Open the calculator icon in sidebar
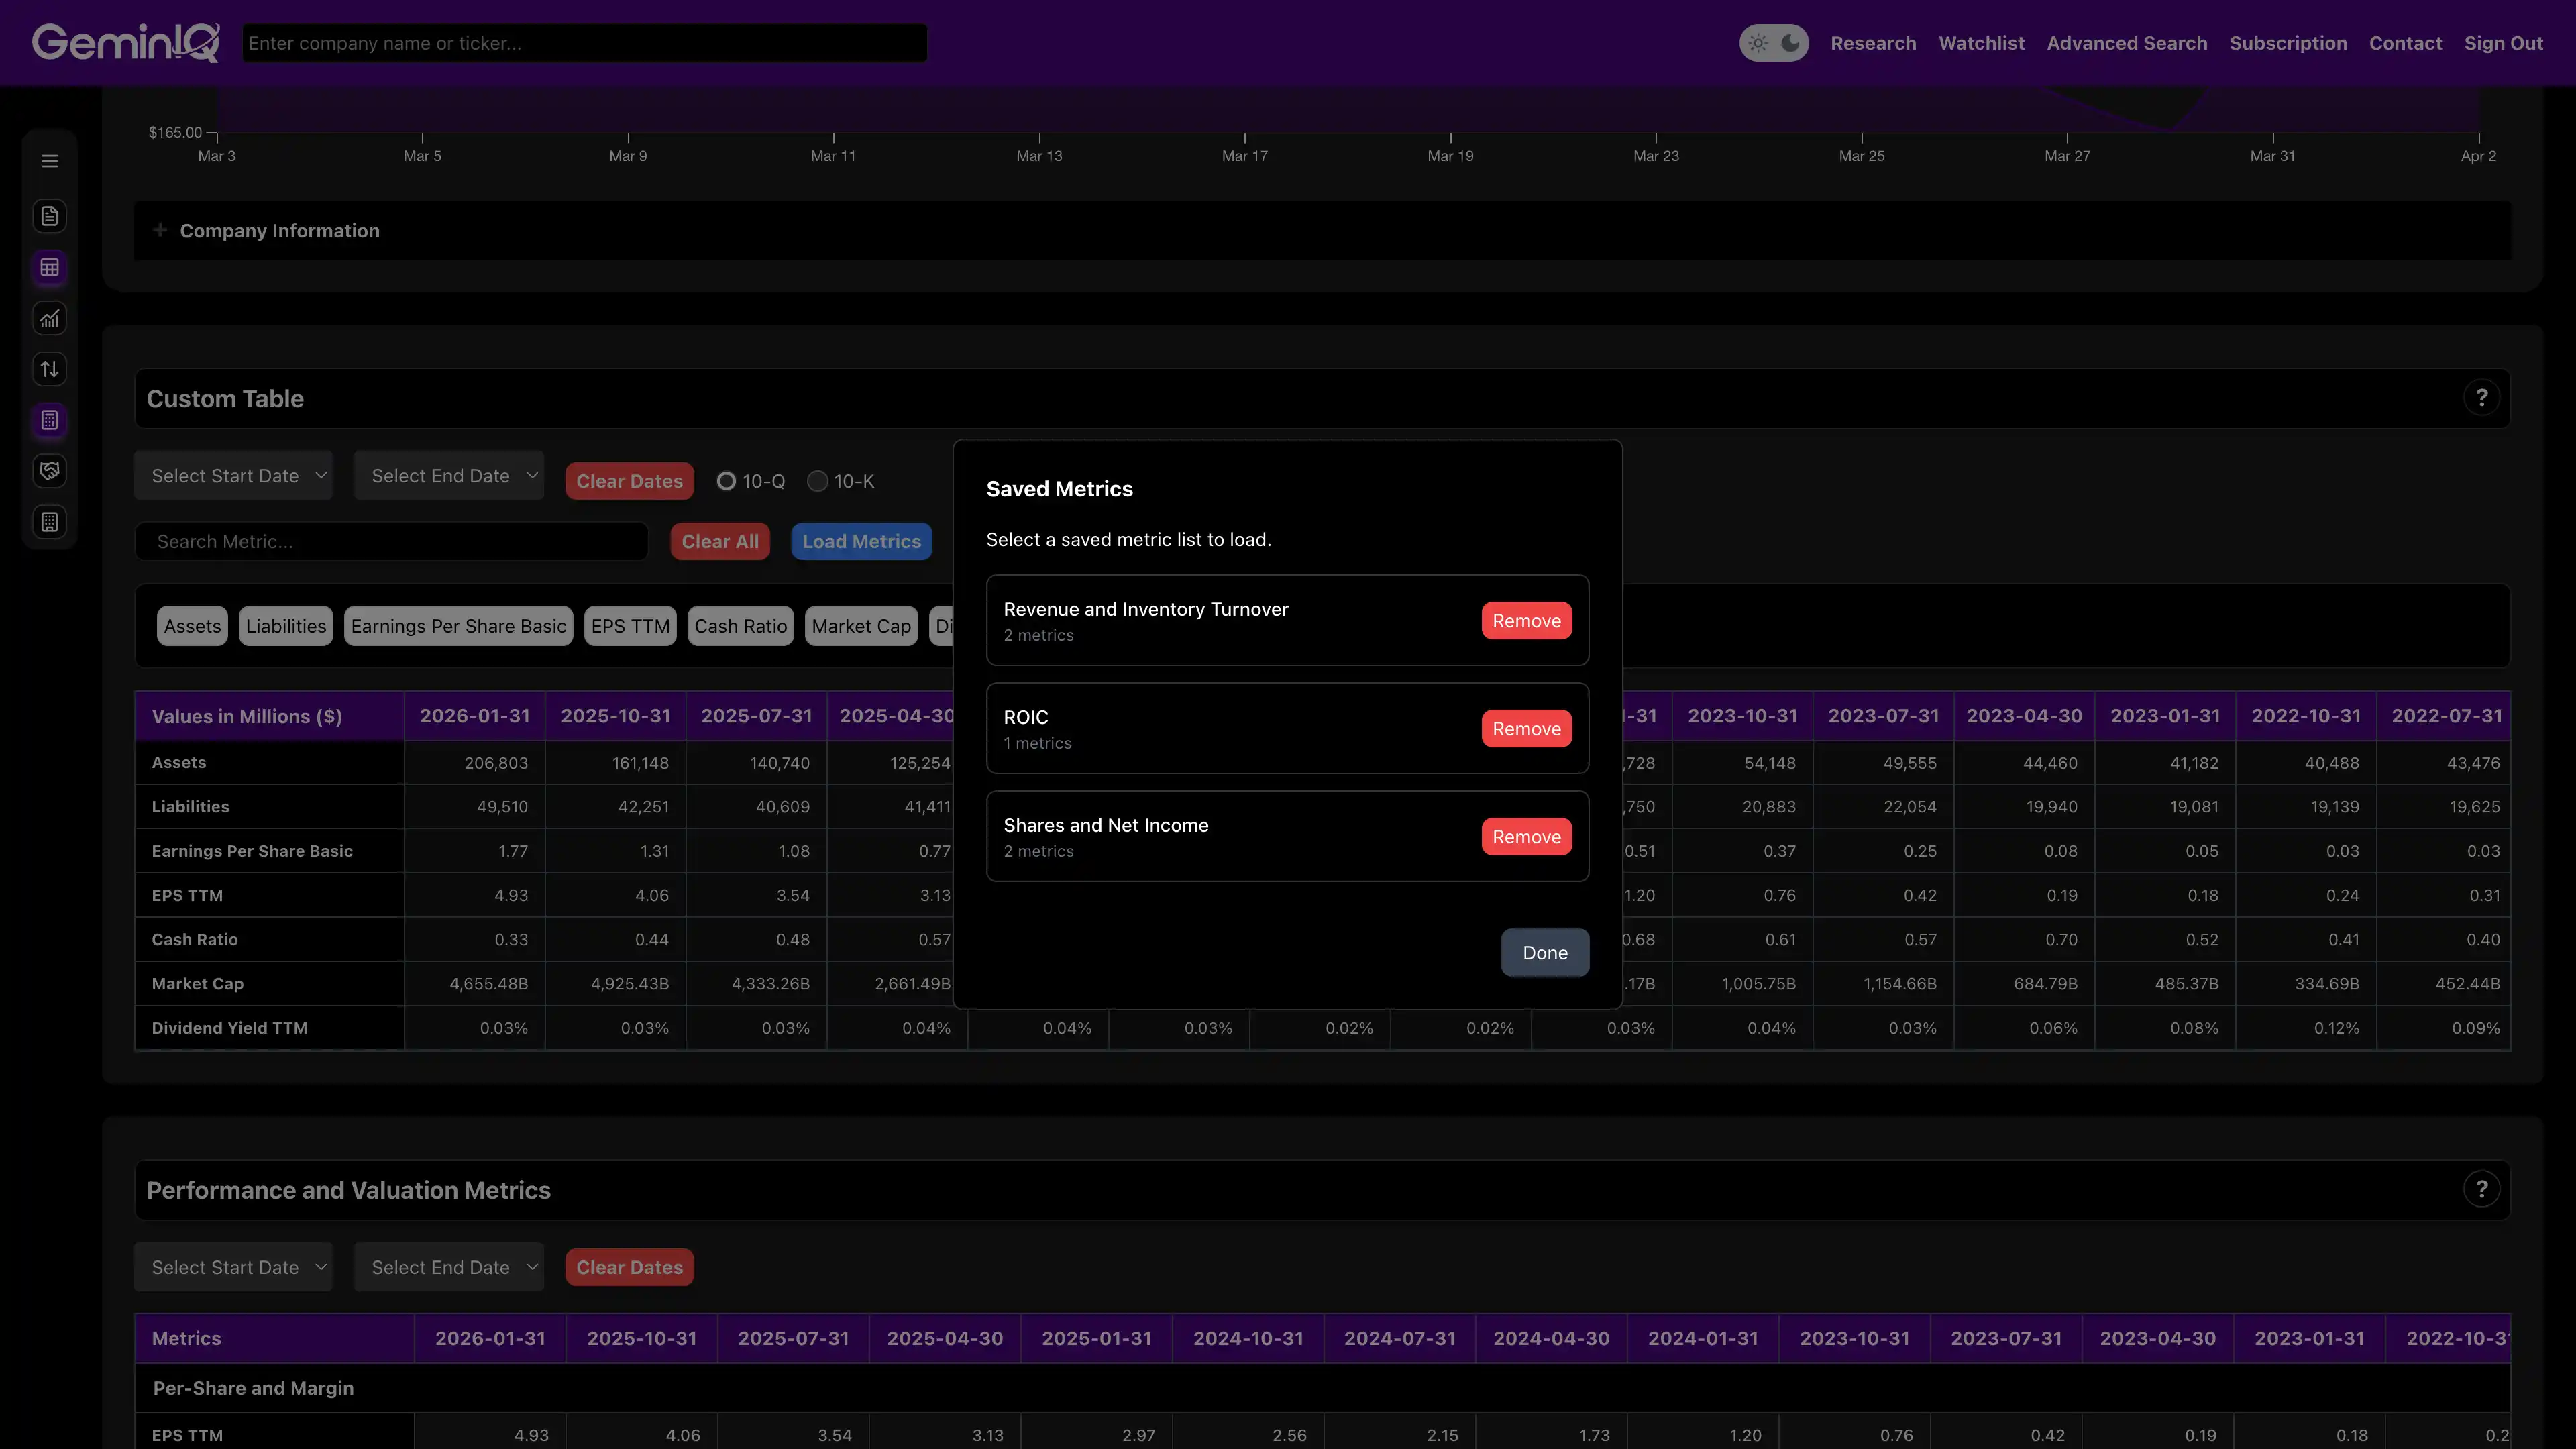Viewport: 2576px width, 1449px height. pyautogui.click(x=49, y=420)
